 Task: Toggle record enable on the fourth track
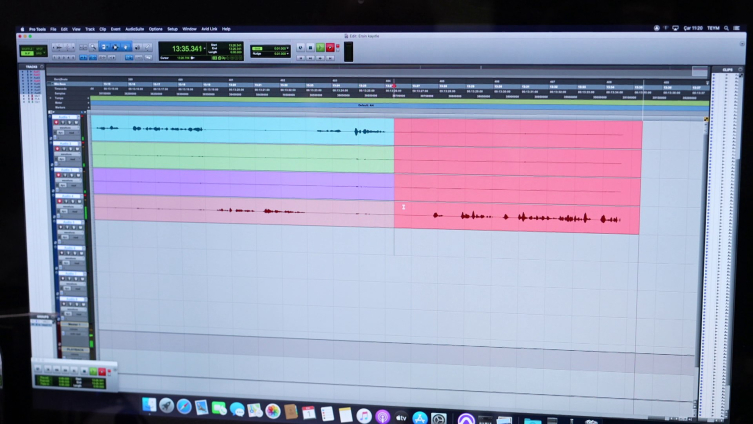coord(59,203)
